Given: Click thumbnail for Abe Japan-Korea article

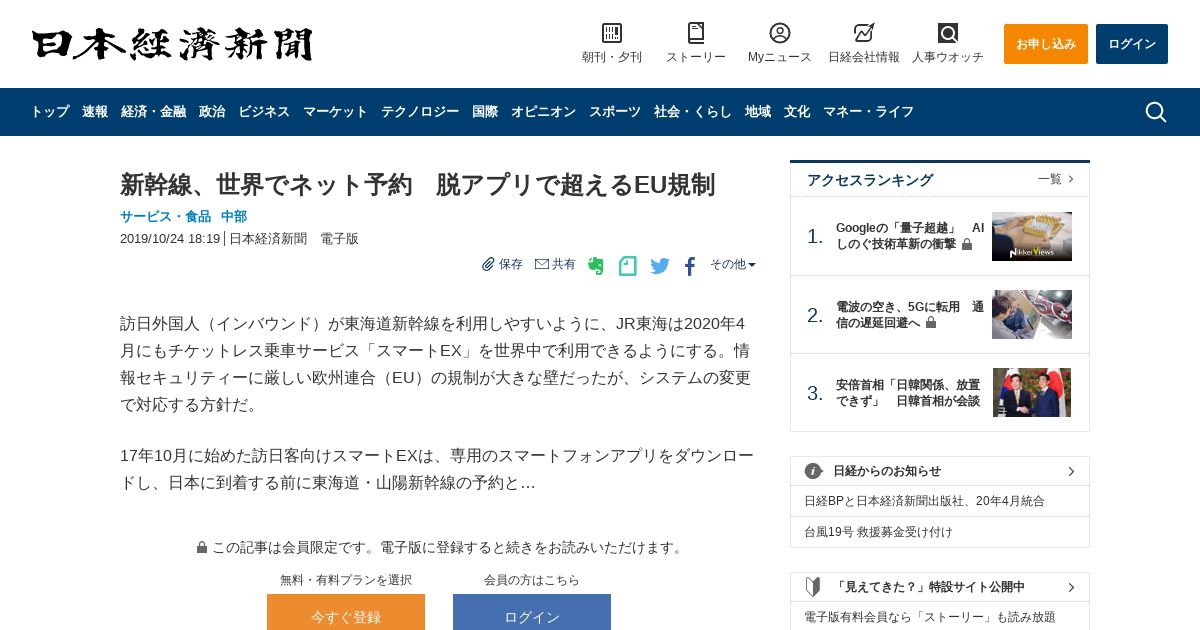Looking at the screenshot, I should tap(1032, 393).
